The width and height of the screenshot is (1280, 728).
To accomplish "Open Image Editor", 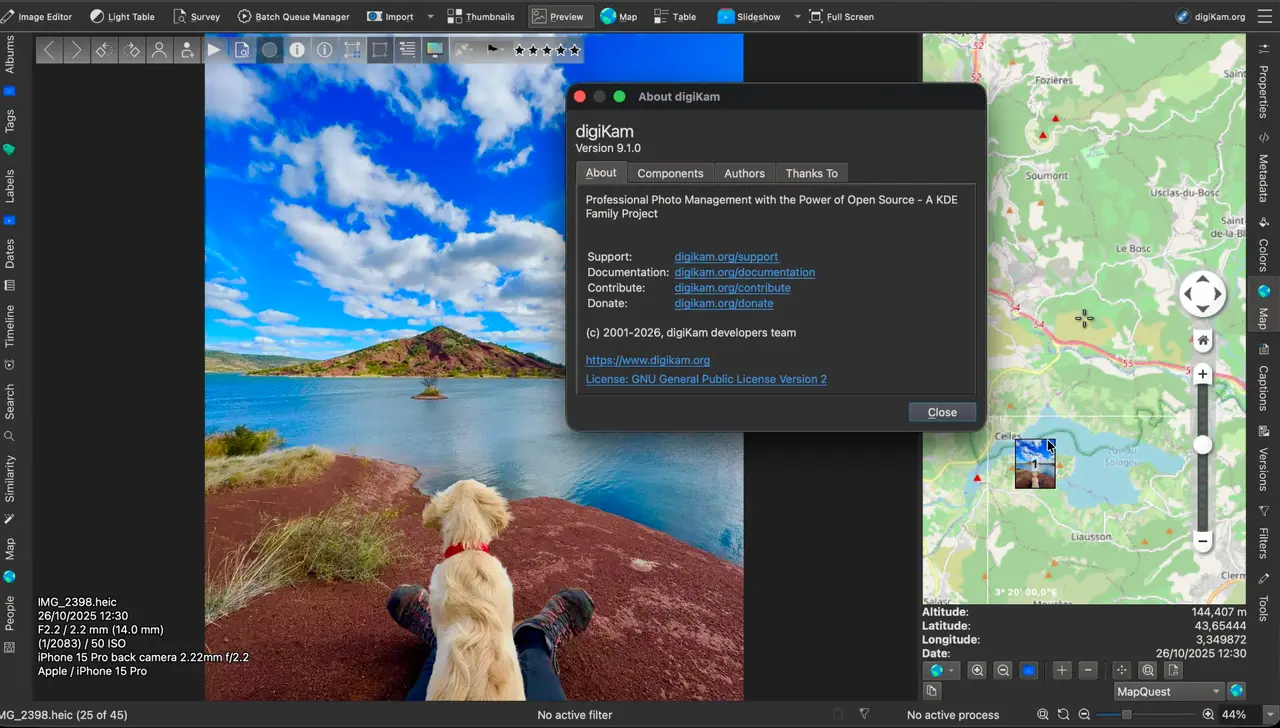I will point(37,17).
